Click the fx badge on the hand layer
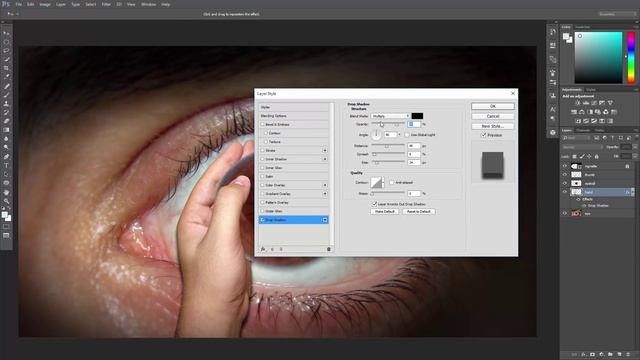This screenshot has height=360, width=640. 628,192
